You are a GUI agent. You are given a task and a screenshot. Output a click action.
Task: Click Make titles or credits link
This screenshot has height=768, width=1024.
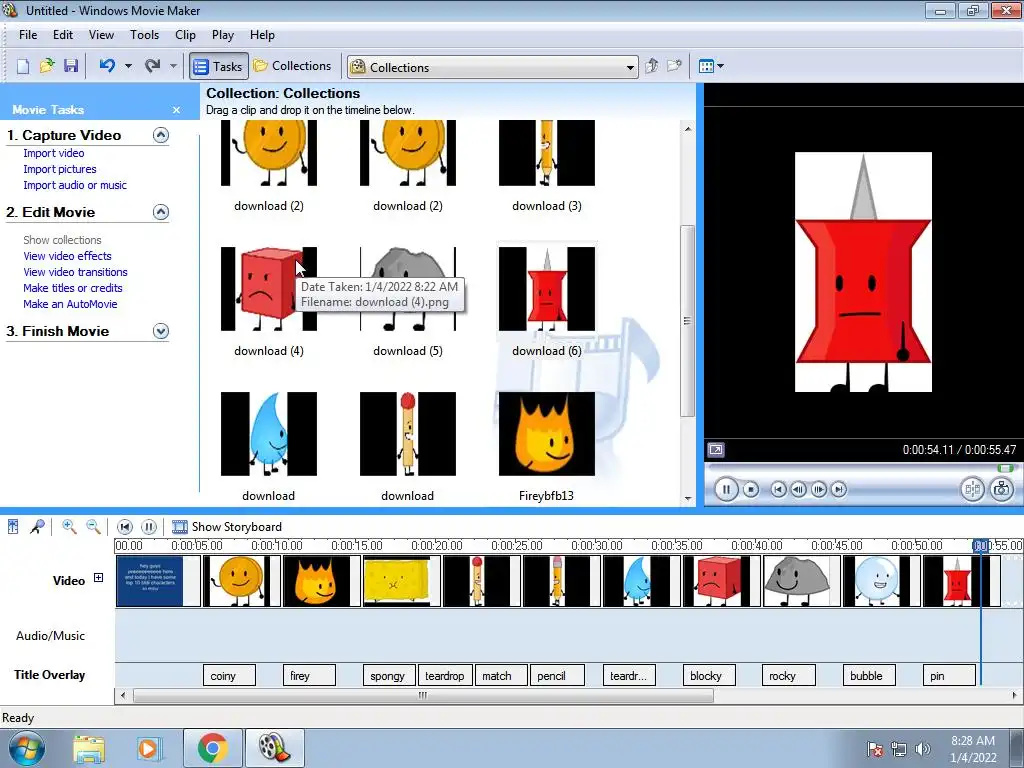point(72,288)
